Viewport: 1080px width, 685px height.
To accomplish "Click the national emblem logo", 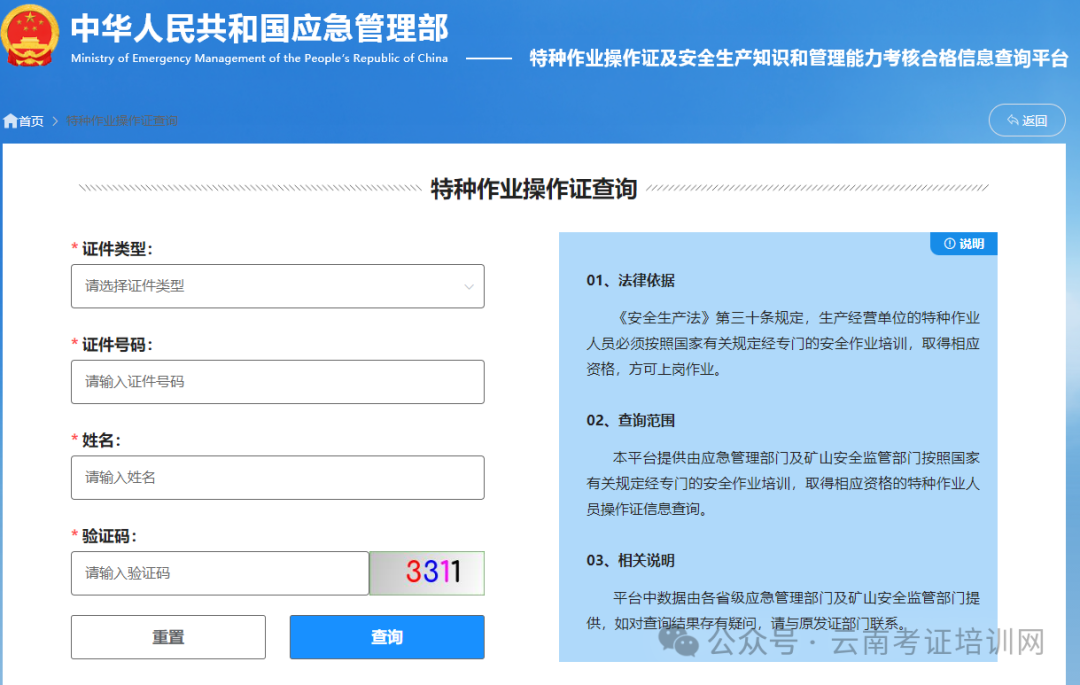I will coord(30,34).
